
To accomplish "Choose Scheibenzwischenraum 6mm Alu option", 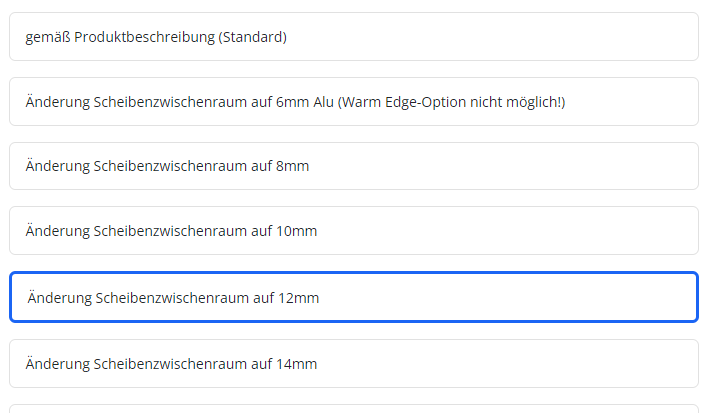I will point(353,102).
